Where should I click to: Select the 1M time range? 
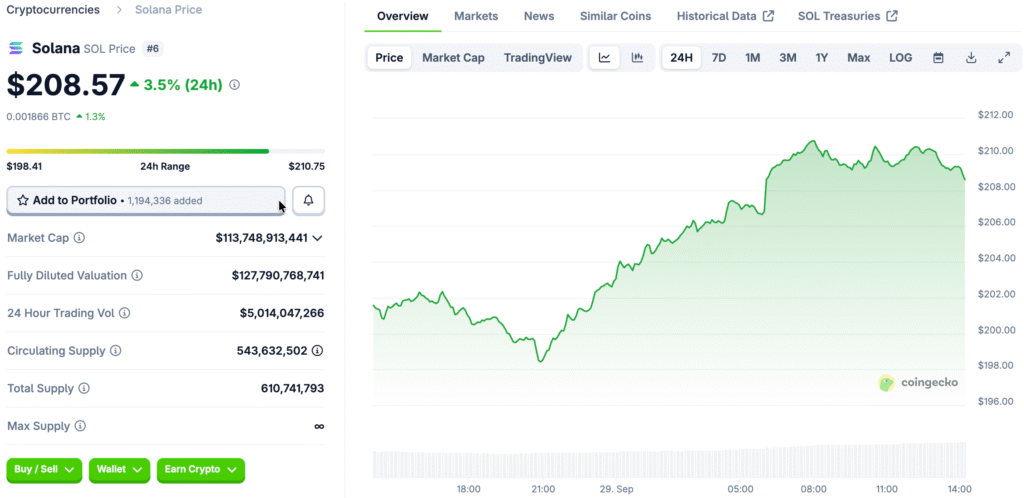tap(752, 58)
